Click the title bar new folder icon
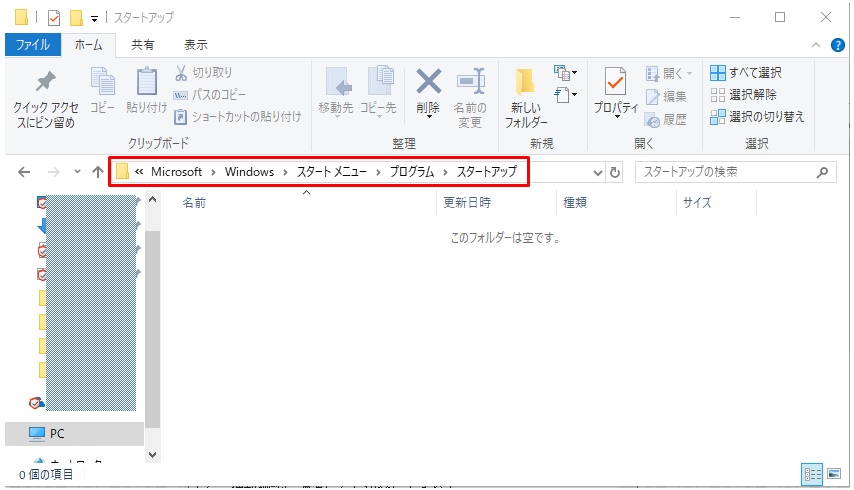854x490 pixels. [76, 18]
